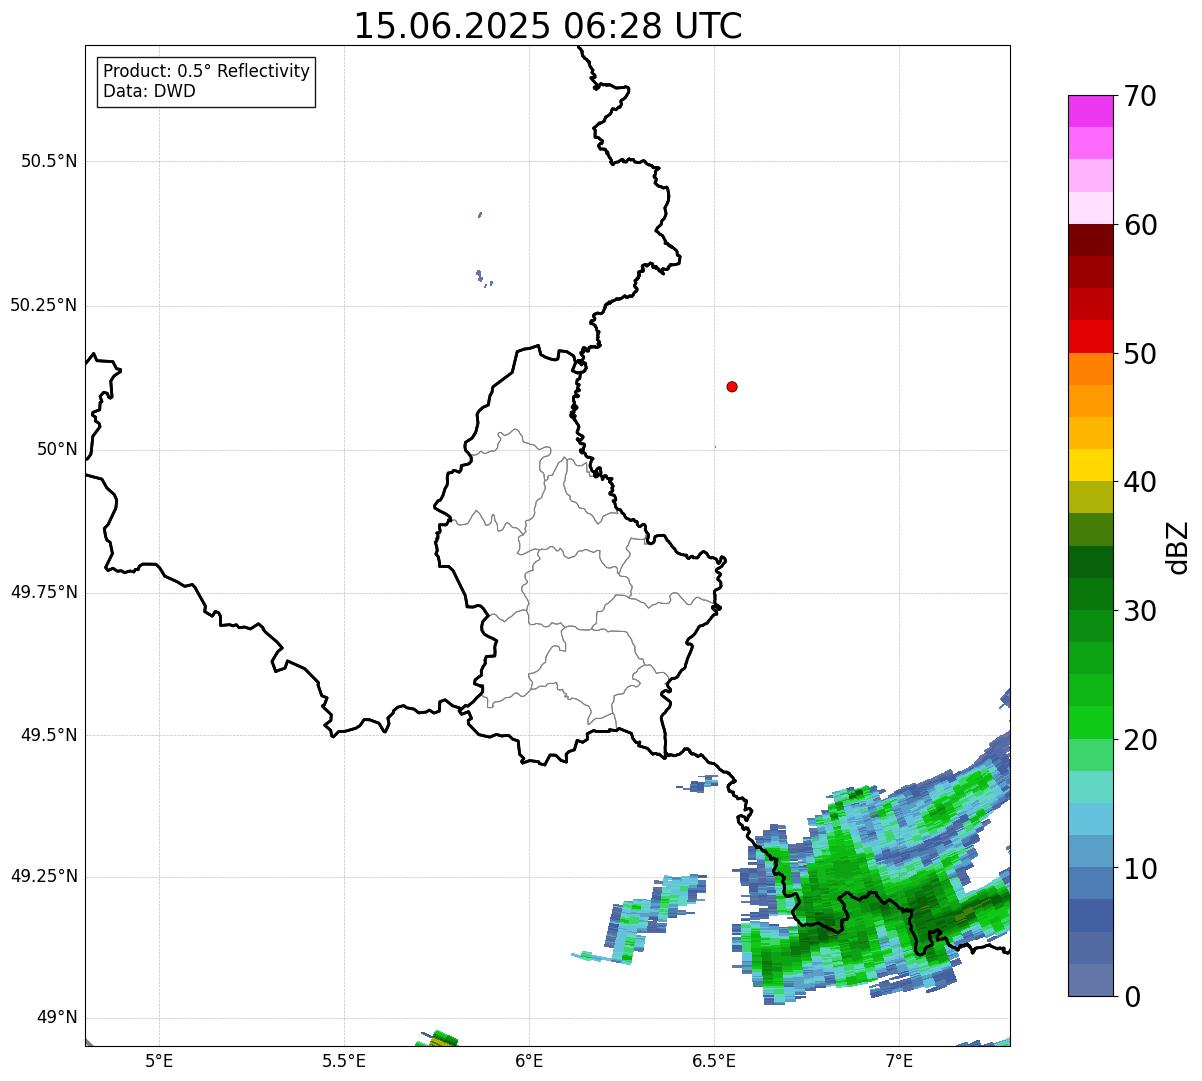Click the 50.5°N latitude label
The height and width of the screenshot is (1081, 1202).
(49, 161)
